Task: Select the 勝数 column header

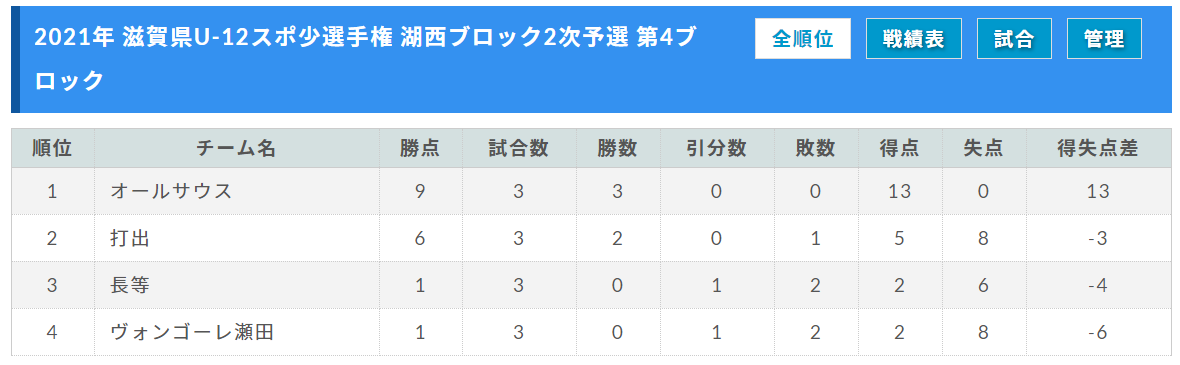Action: [617, 148]
